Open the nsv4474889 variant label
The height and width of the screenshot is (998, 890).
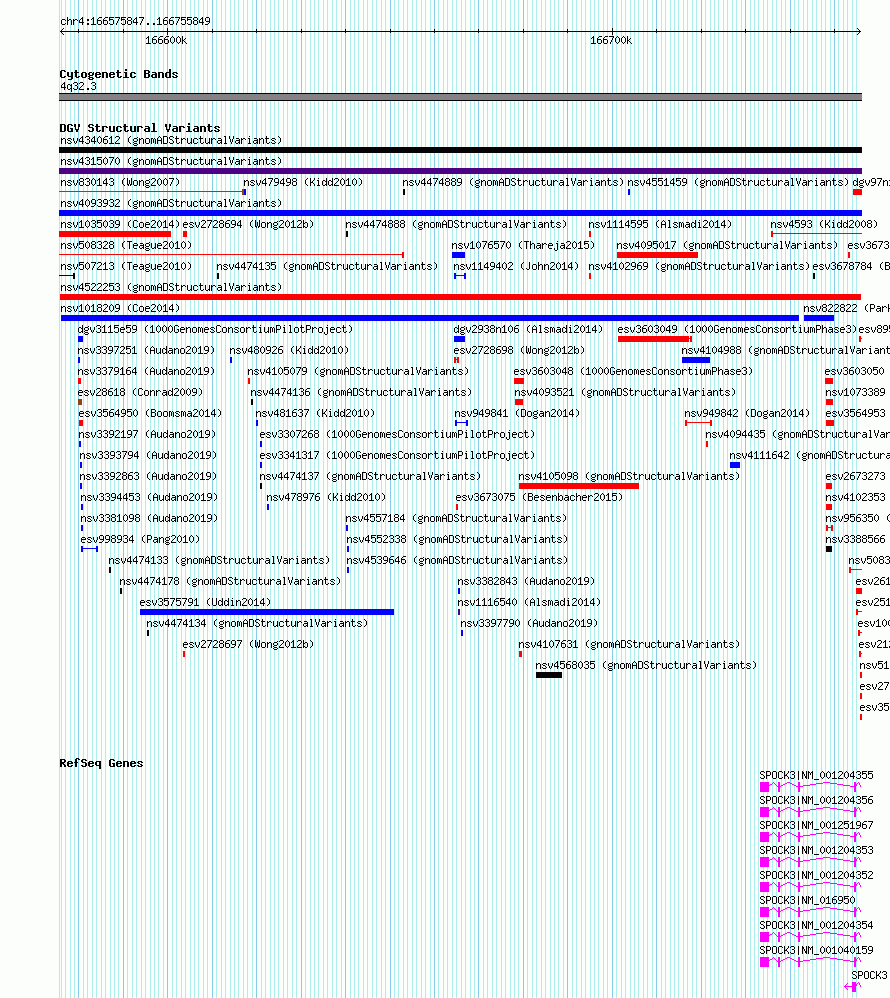point(513,182)
